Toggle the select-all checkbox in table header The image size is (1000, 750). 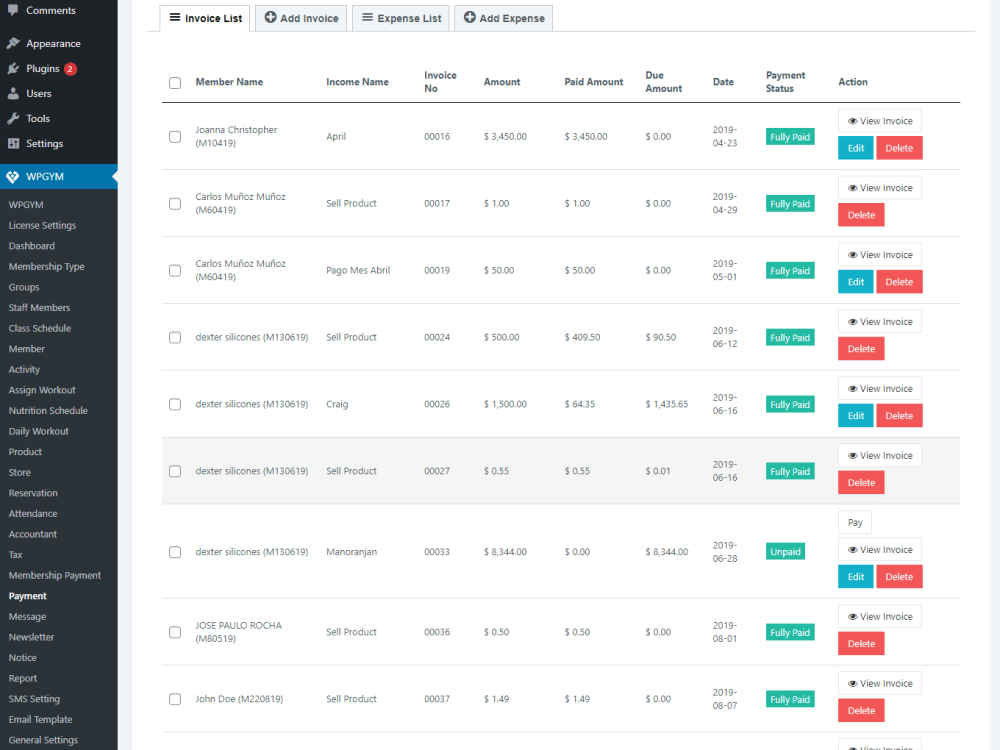[x=175, y=83]
